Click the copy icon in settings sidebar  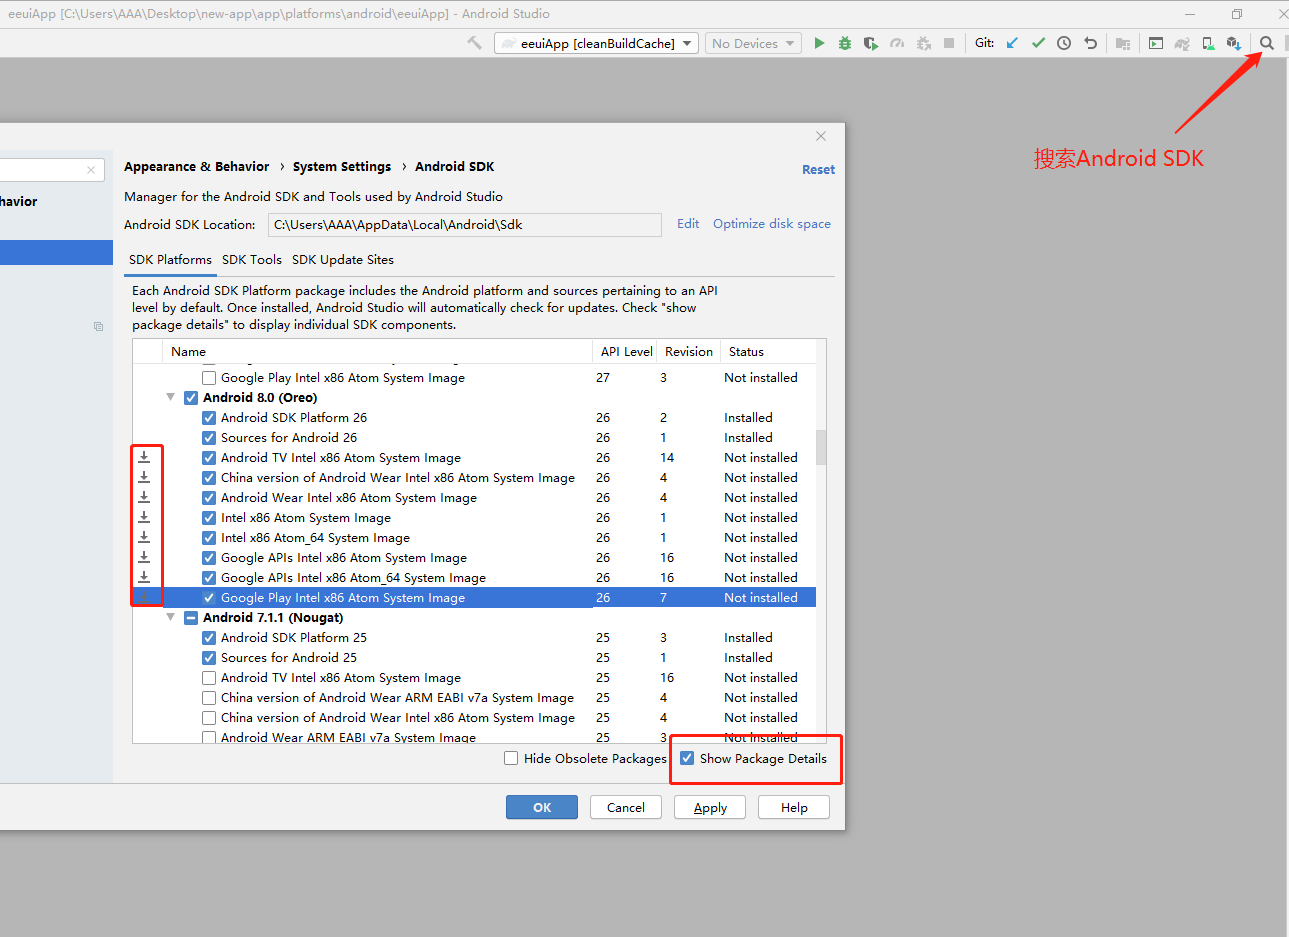(x=98, y=326)
